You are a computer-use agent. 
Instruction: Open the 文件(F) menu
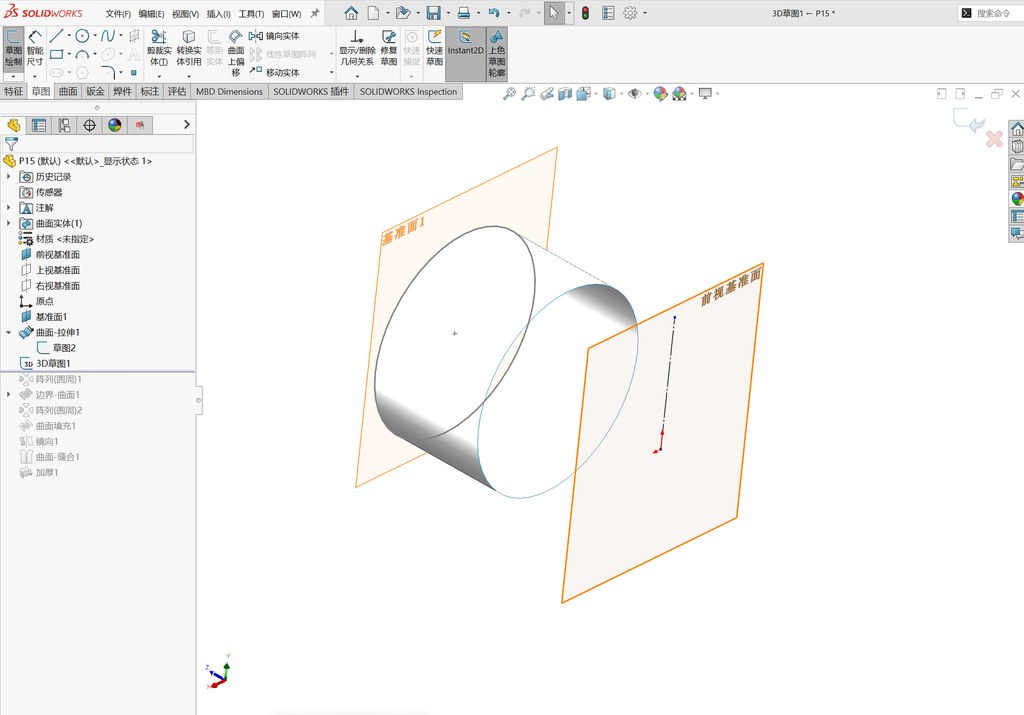tap(118, 14)
